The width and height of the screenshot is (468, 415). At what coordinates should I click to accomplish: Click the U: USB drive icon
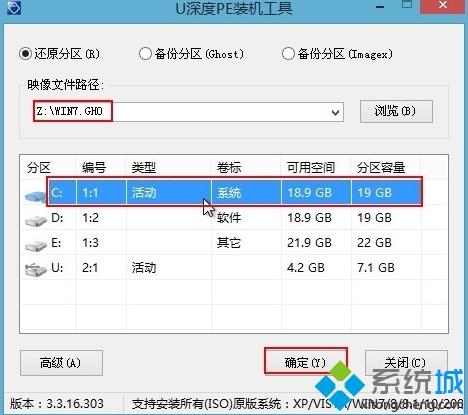(35, 270)
